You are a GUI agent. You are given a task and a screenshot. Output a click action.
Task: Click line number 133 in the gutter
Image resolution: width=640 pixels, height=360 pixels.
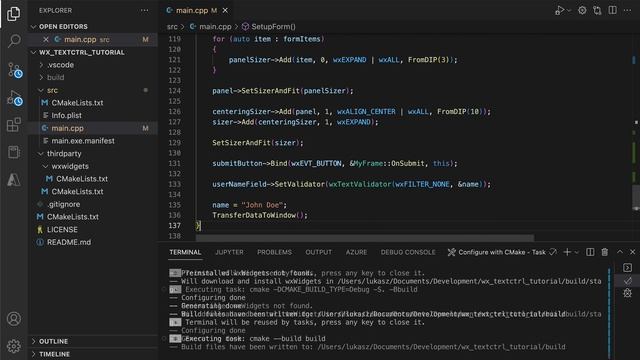(174, 184)
